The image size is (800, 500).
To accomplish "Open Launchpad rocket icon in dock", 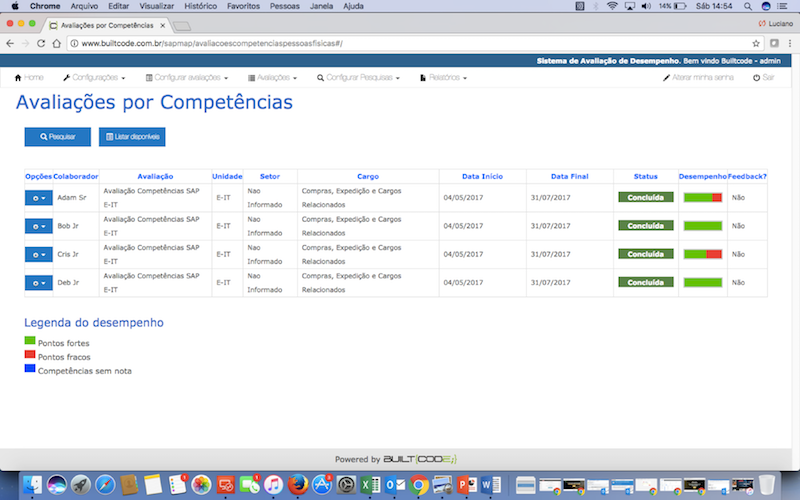I will click(81, 485).
